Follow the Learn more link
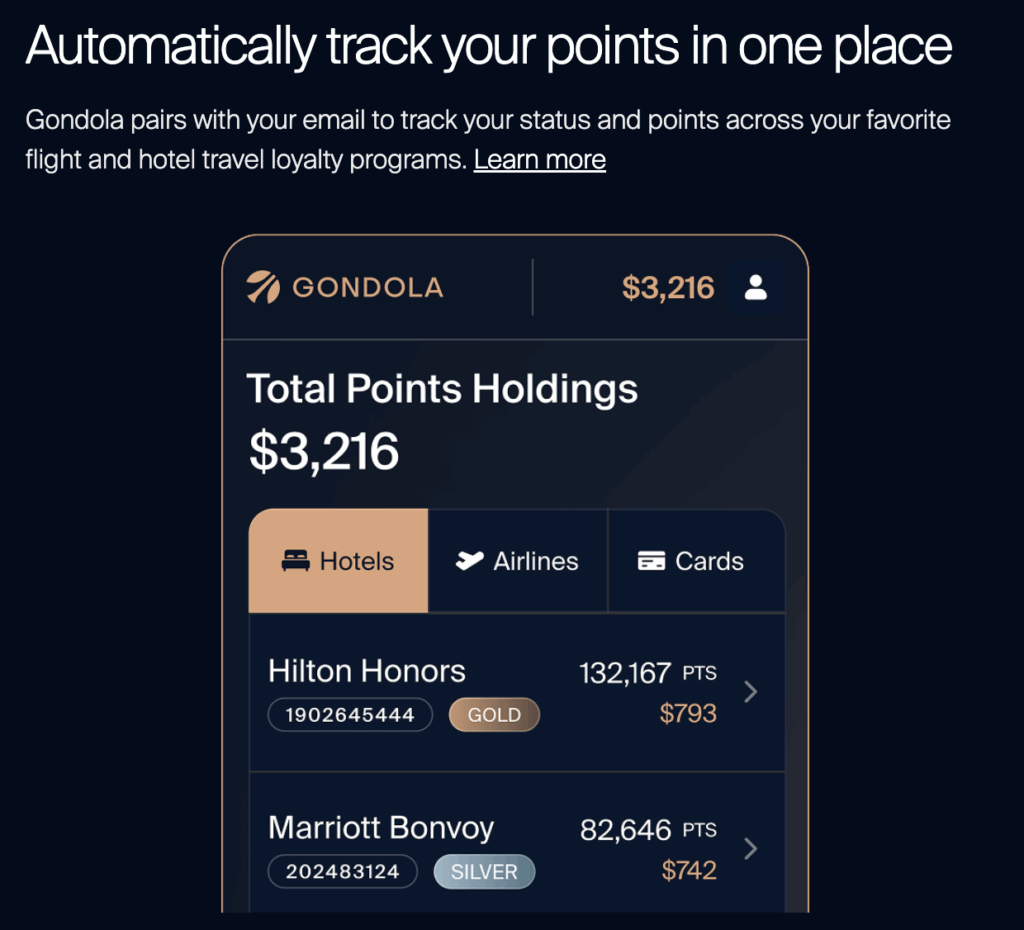 coord(540,160)
